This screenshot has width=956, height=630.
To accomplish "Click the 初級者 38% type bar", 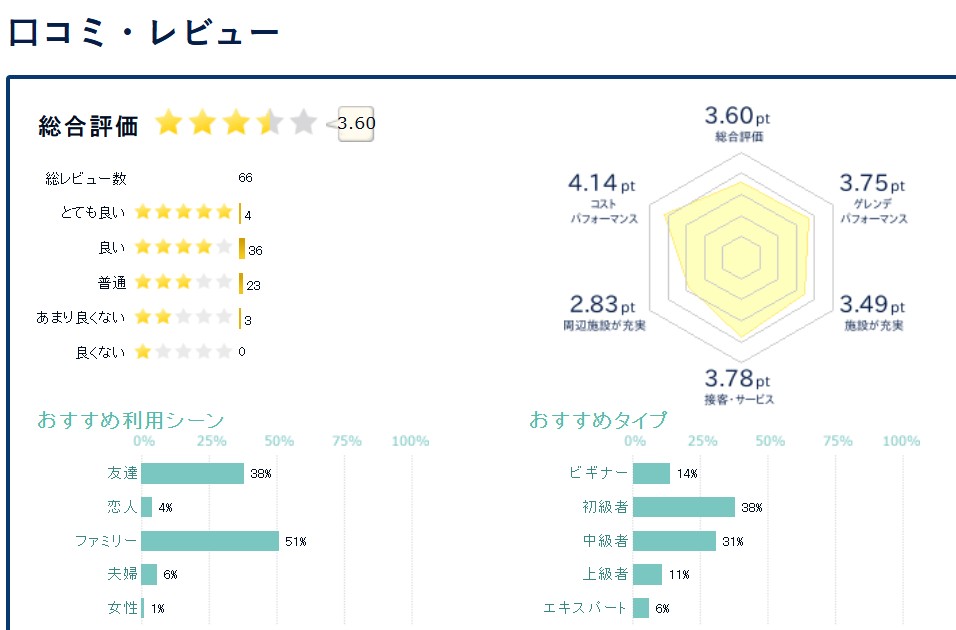I will [x=684, y=507].
